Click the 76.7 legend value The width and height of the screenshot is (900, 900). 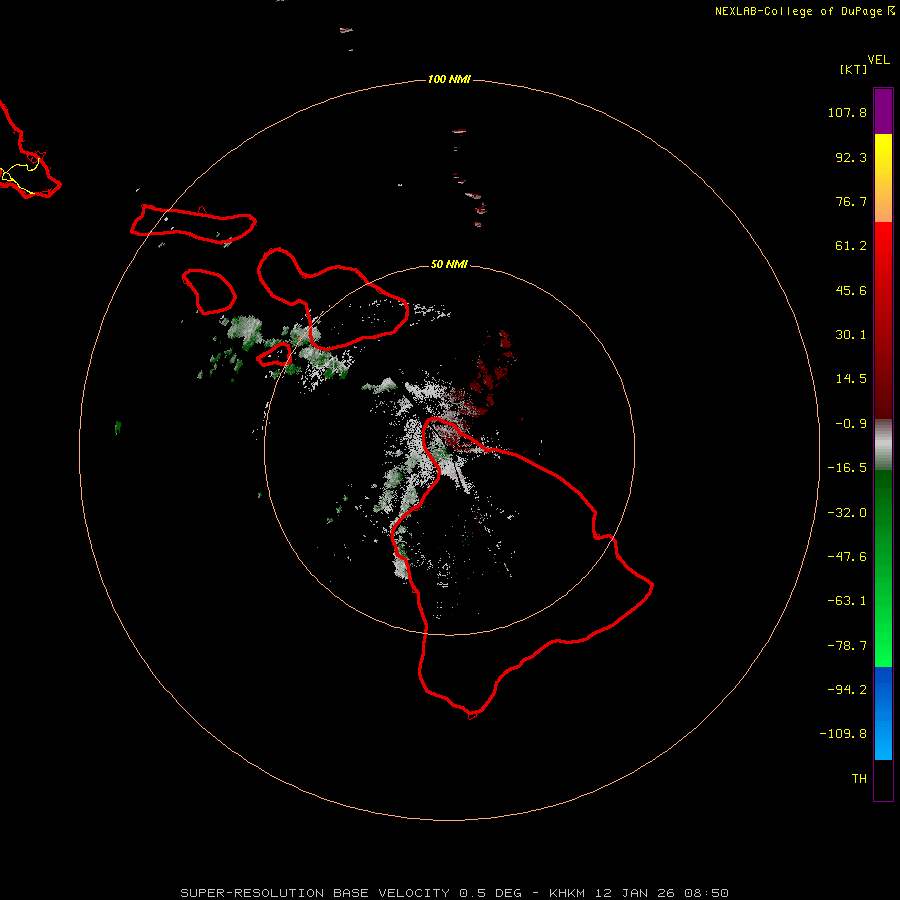pos(851,201)
